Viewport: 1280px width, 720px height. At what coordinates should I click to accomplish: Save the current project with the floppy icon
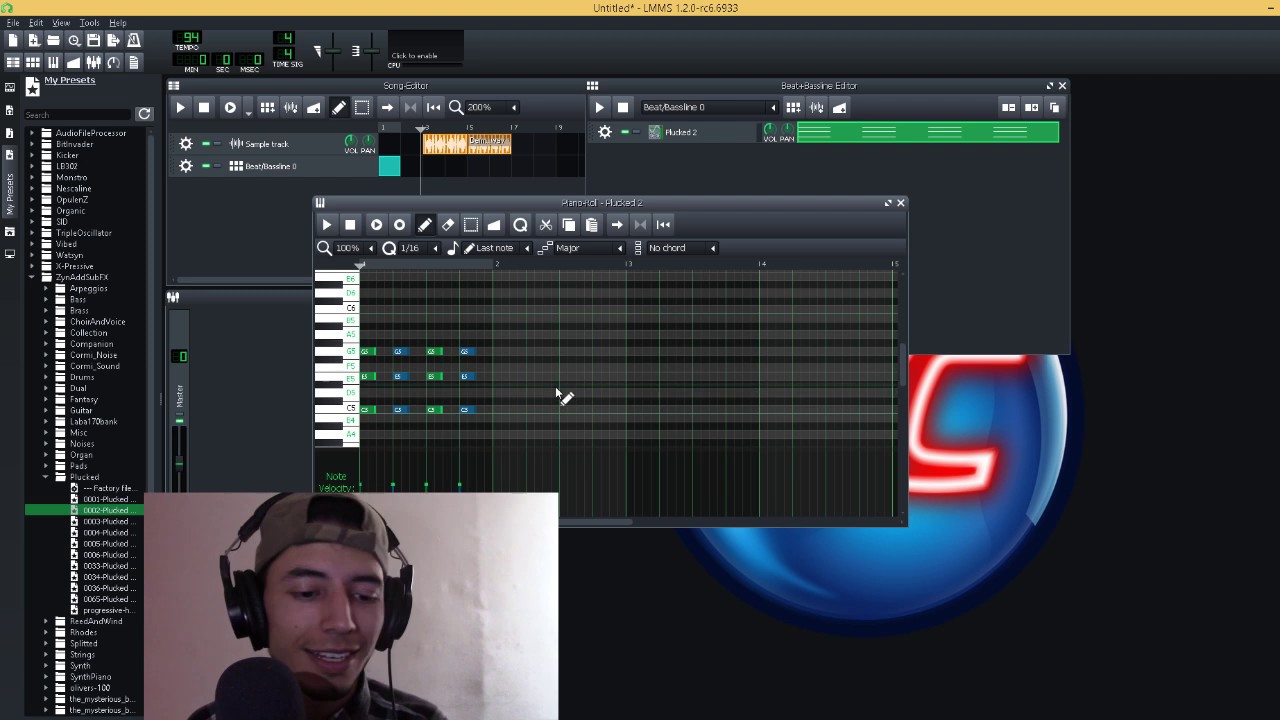tap(93, 40)
